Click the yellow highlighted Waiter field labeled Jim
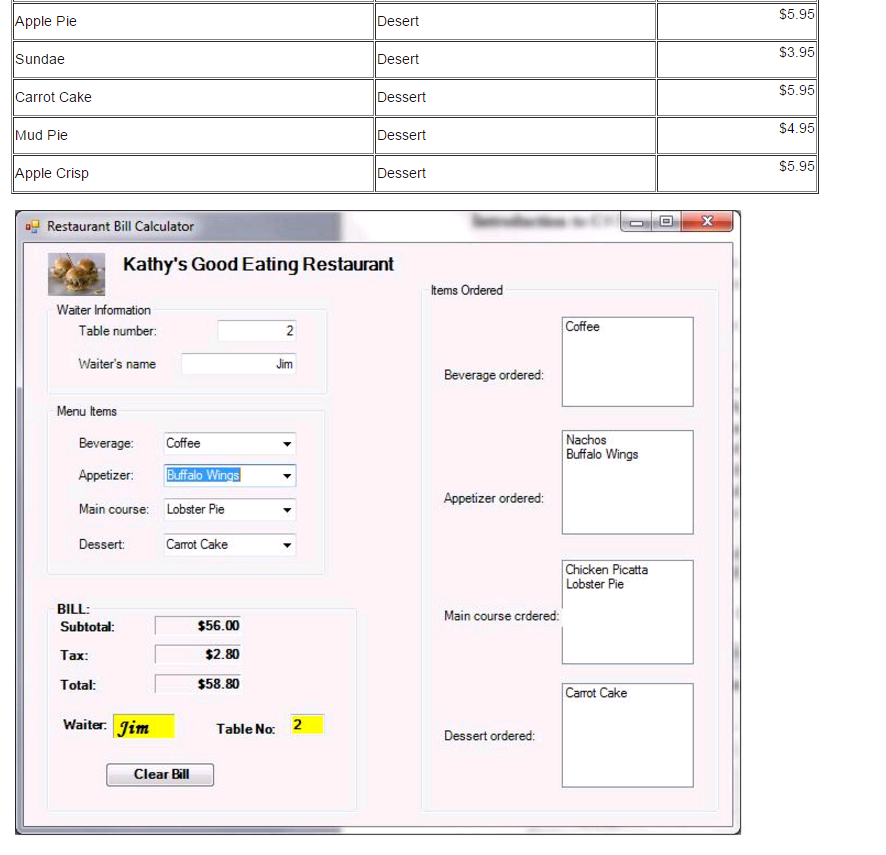 (x=142, y=725)
